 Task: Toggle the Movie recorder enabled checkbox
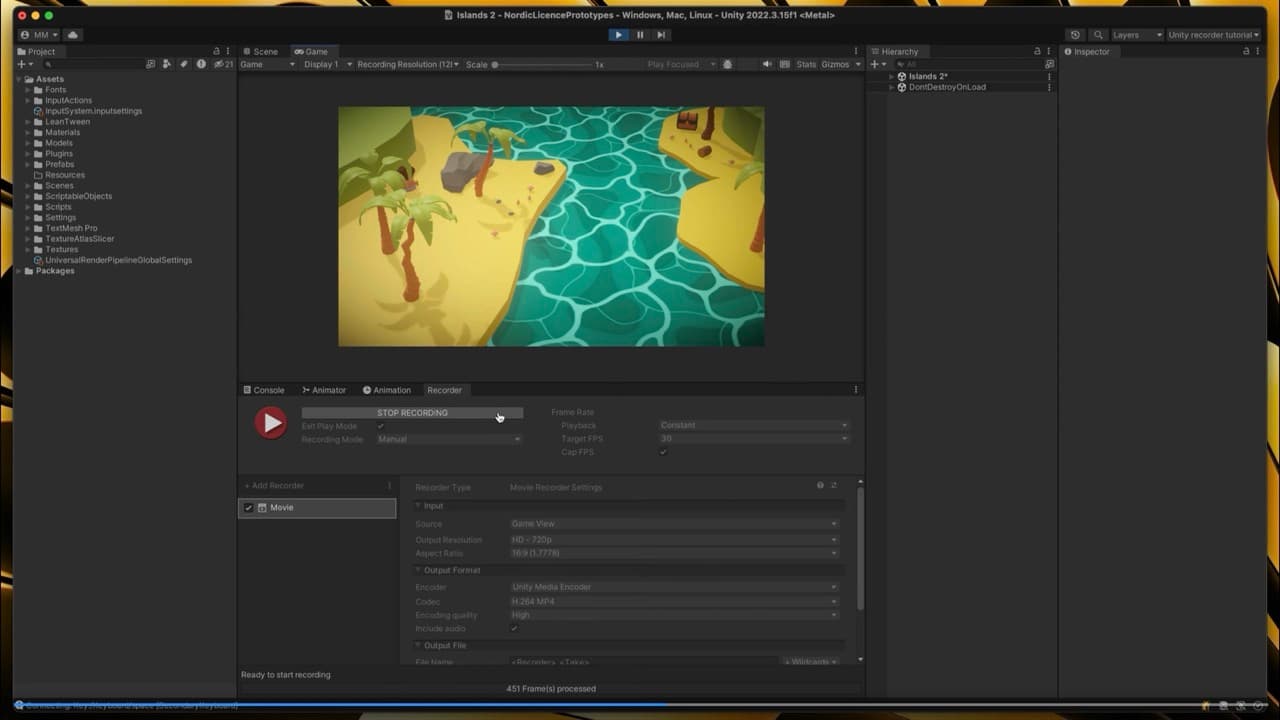coord(249,508)
